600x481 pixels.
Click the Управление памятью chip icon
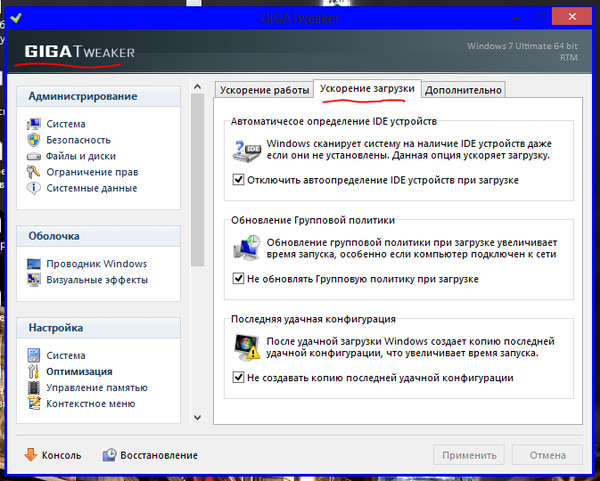(34, 388)
